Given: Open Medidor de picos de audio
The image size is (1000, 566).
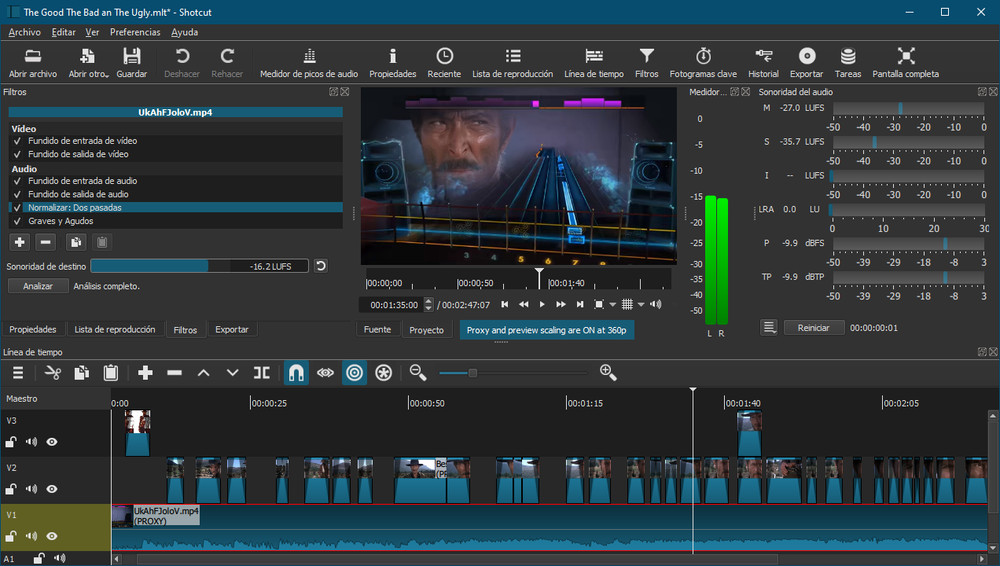Looking at the screenshot, I should (309, 63).
